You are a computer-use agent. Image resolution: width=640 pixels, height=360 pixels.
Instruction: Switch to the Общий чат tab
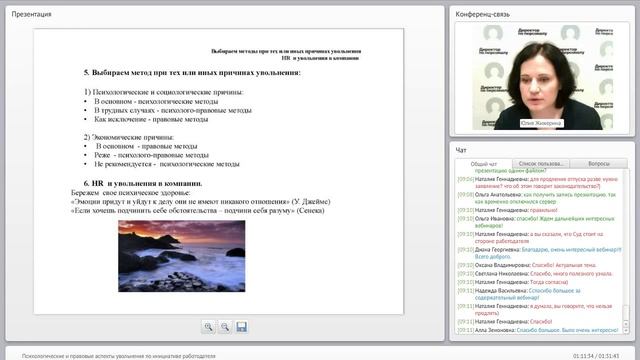484,164
